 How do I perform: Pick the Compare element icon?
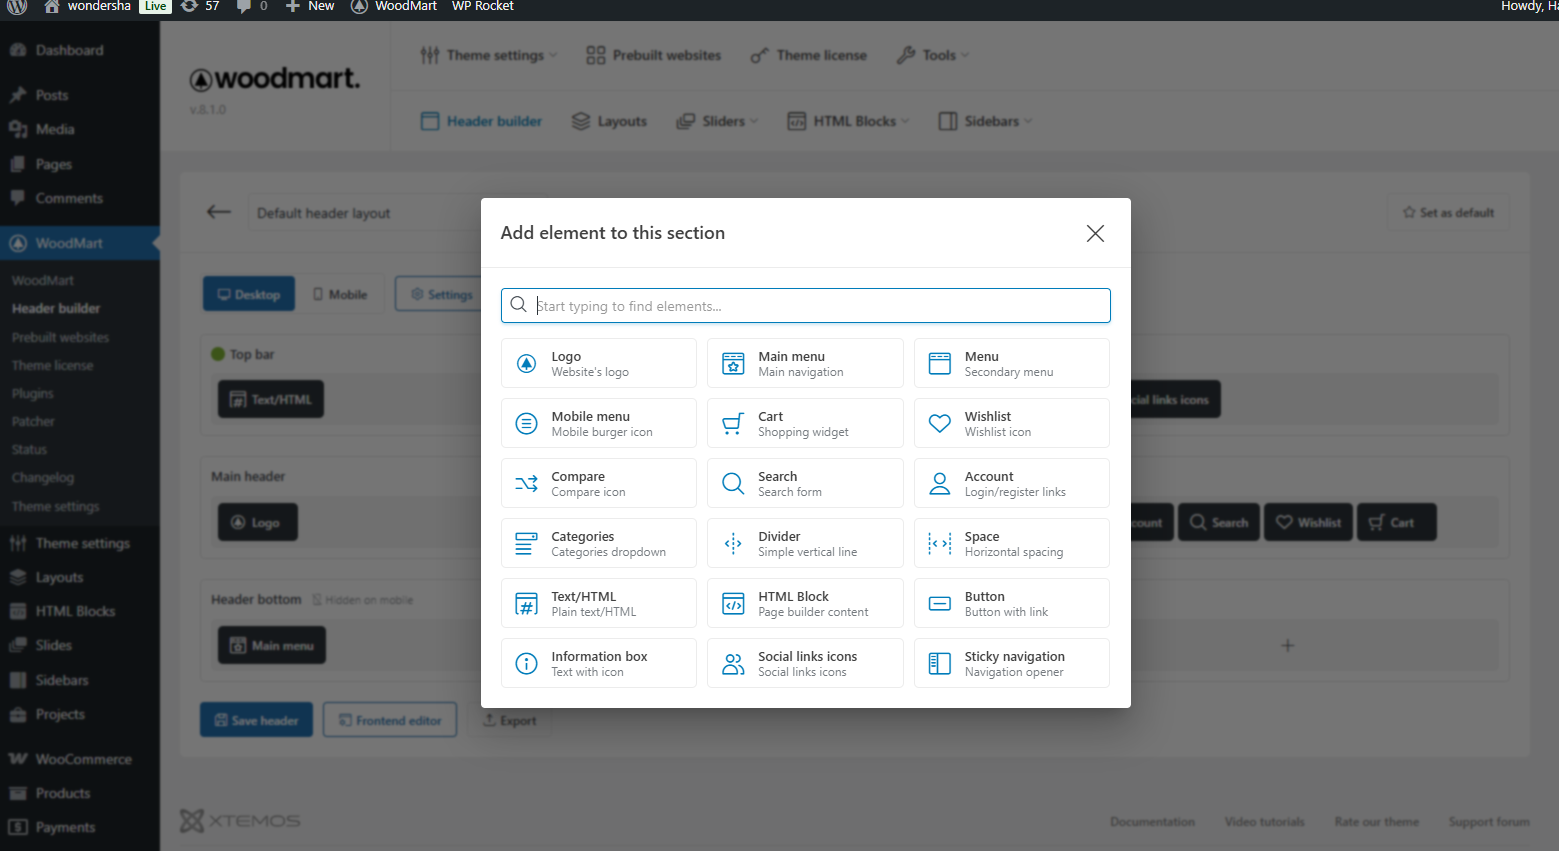(x=526, y=484)
